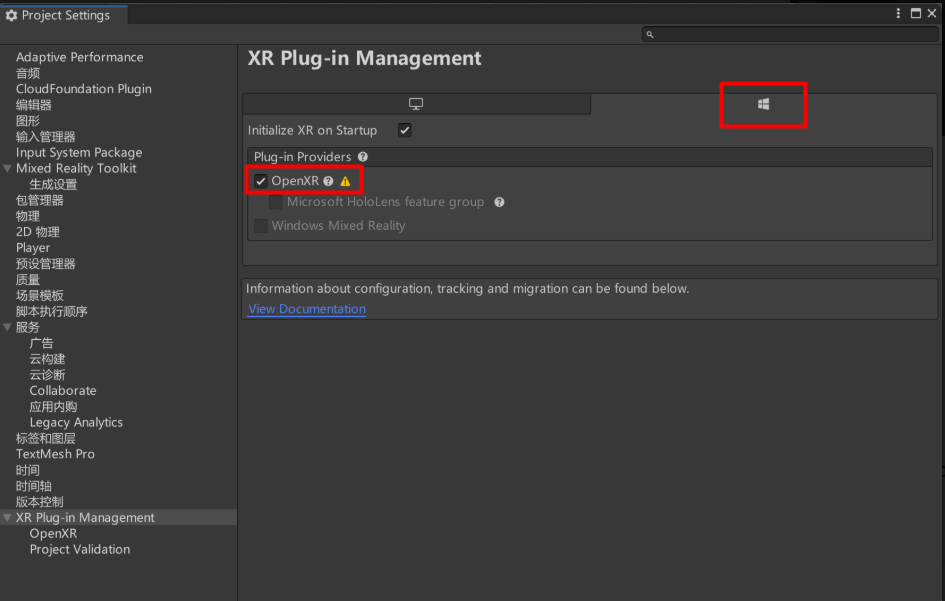Toggle Initialize XR on Startup checkbox
Image resolution: width=945 pixels, height=601 pixels.
(404, 130)
